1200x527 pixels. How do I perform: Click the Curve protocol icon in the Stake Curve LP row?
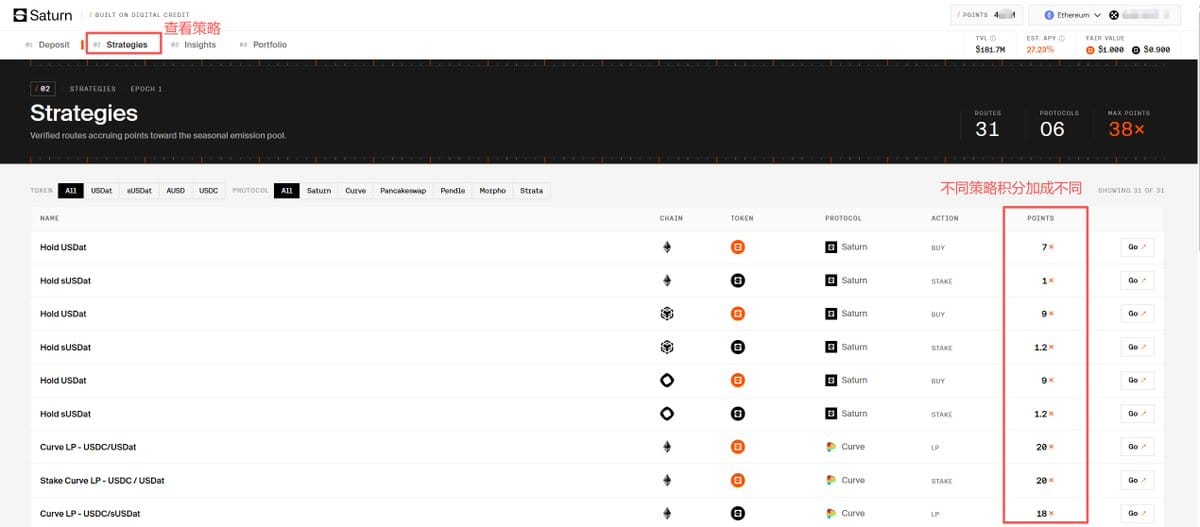pos(831,480)
